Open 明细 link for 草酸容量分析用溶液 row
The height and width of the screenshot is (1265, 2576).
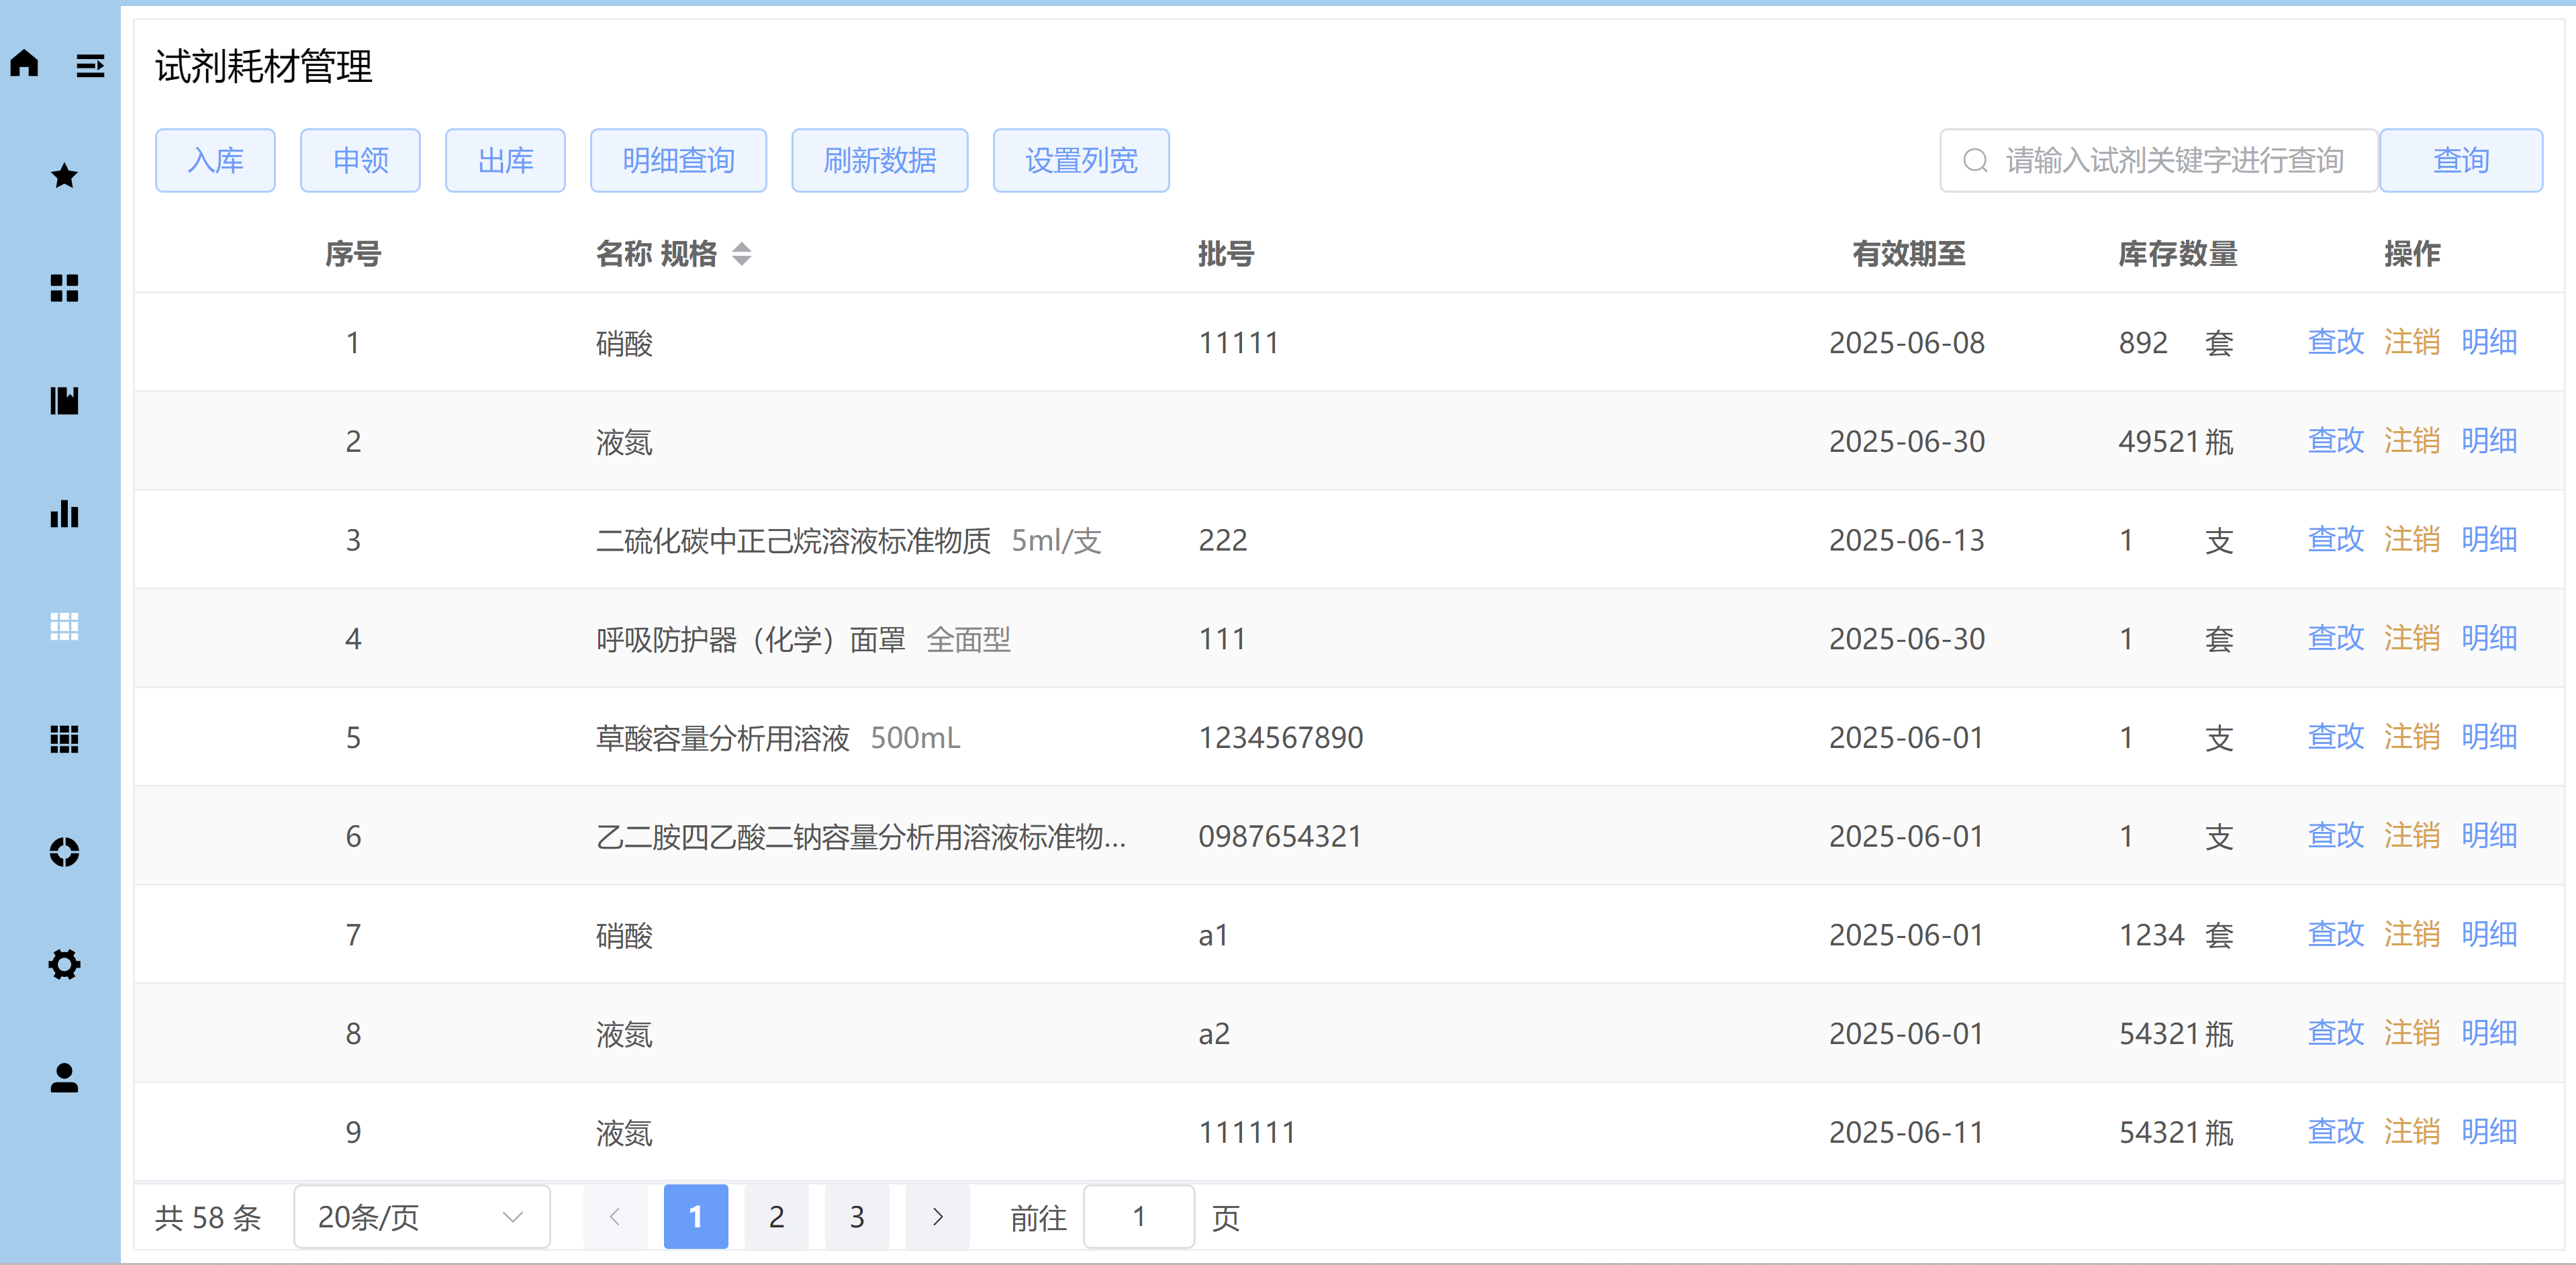click(x=2488, y=737)
